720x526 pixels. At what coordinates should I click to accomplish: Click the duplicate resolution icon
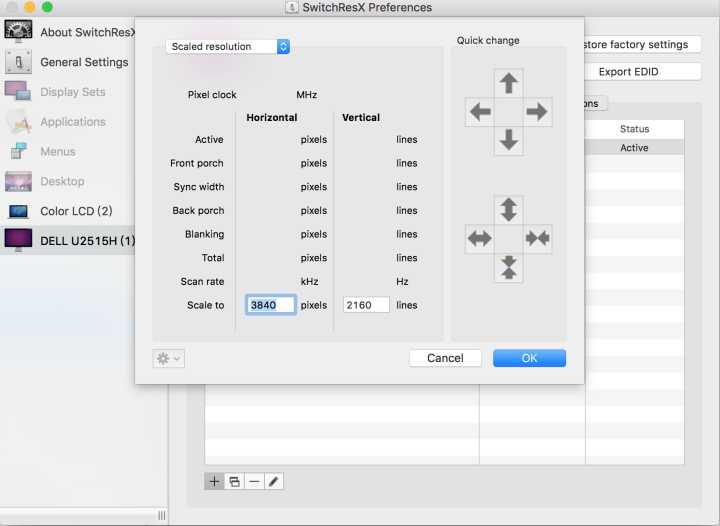pyautogui.click(x=234, y=481)
